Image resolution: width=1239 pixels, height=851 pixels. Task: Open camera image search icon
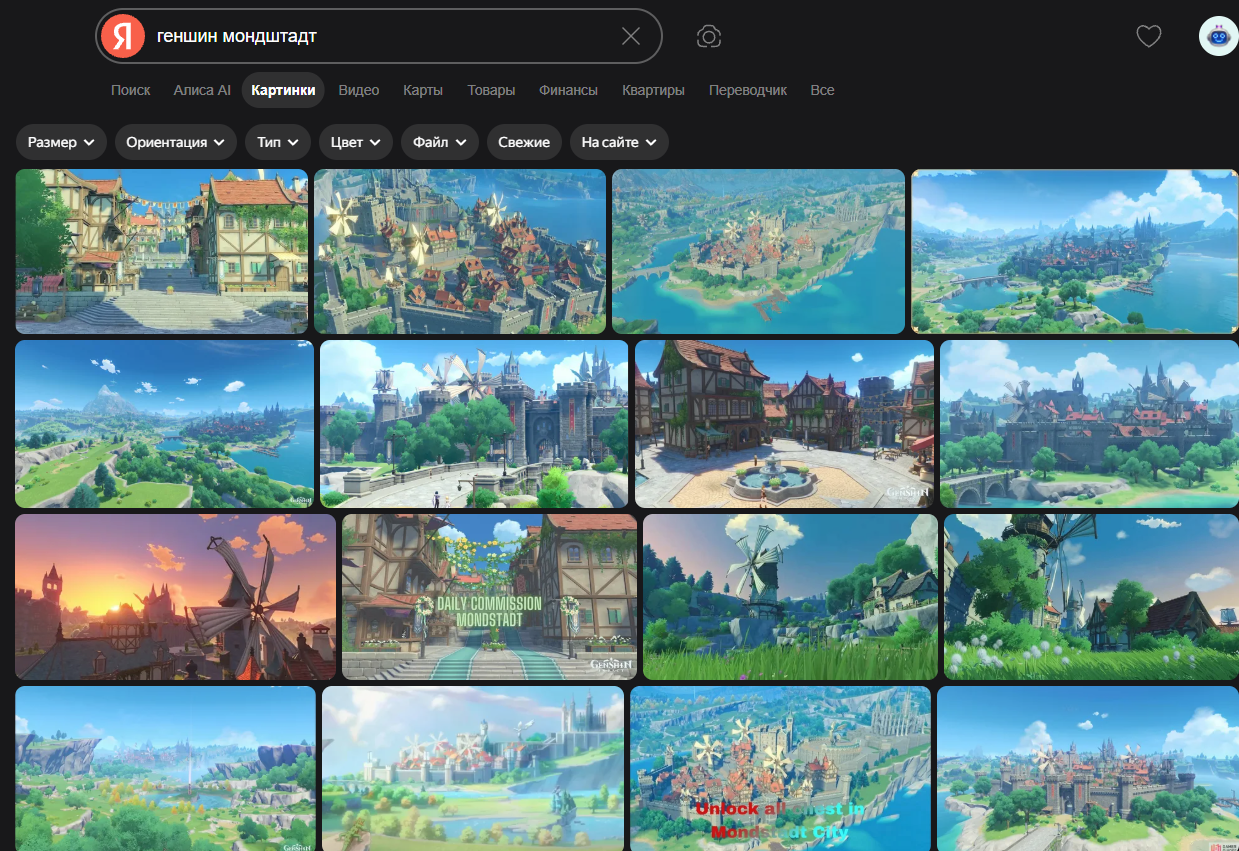[x=709, y=37]
